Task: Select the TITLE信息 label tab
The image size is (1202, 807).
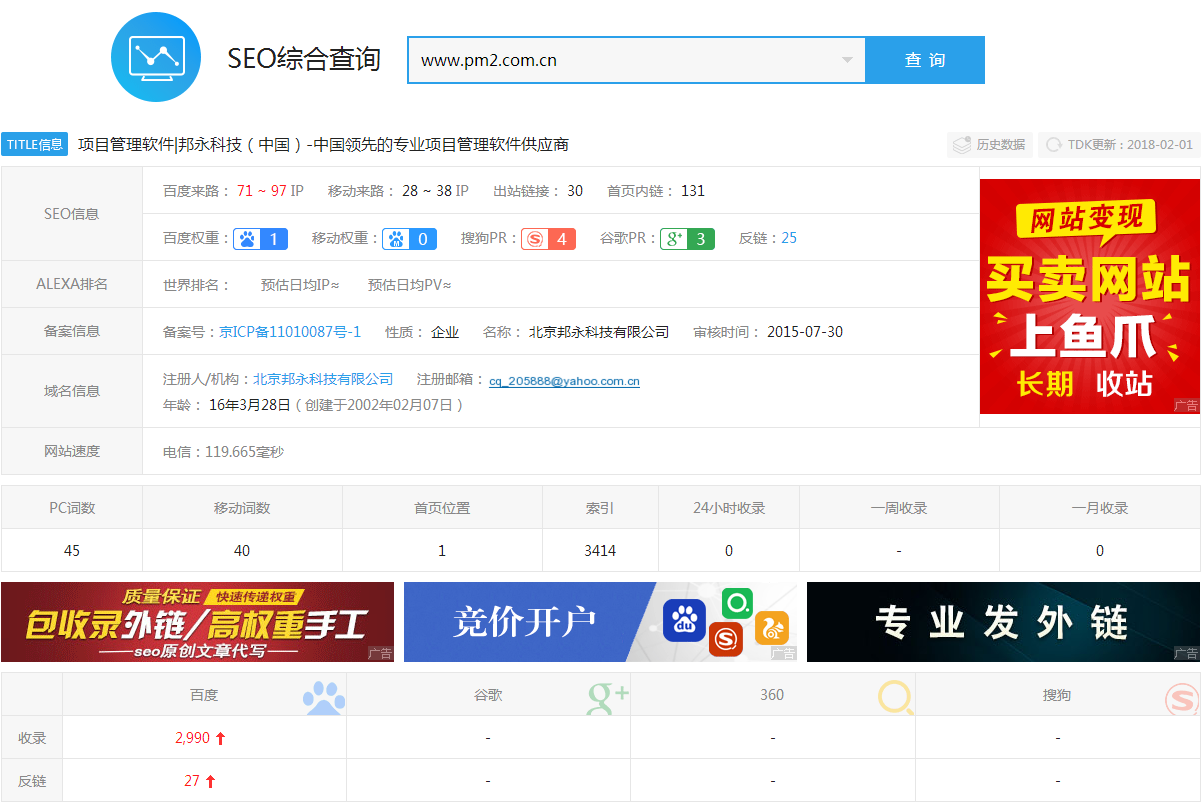Action: (35, 144)
